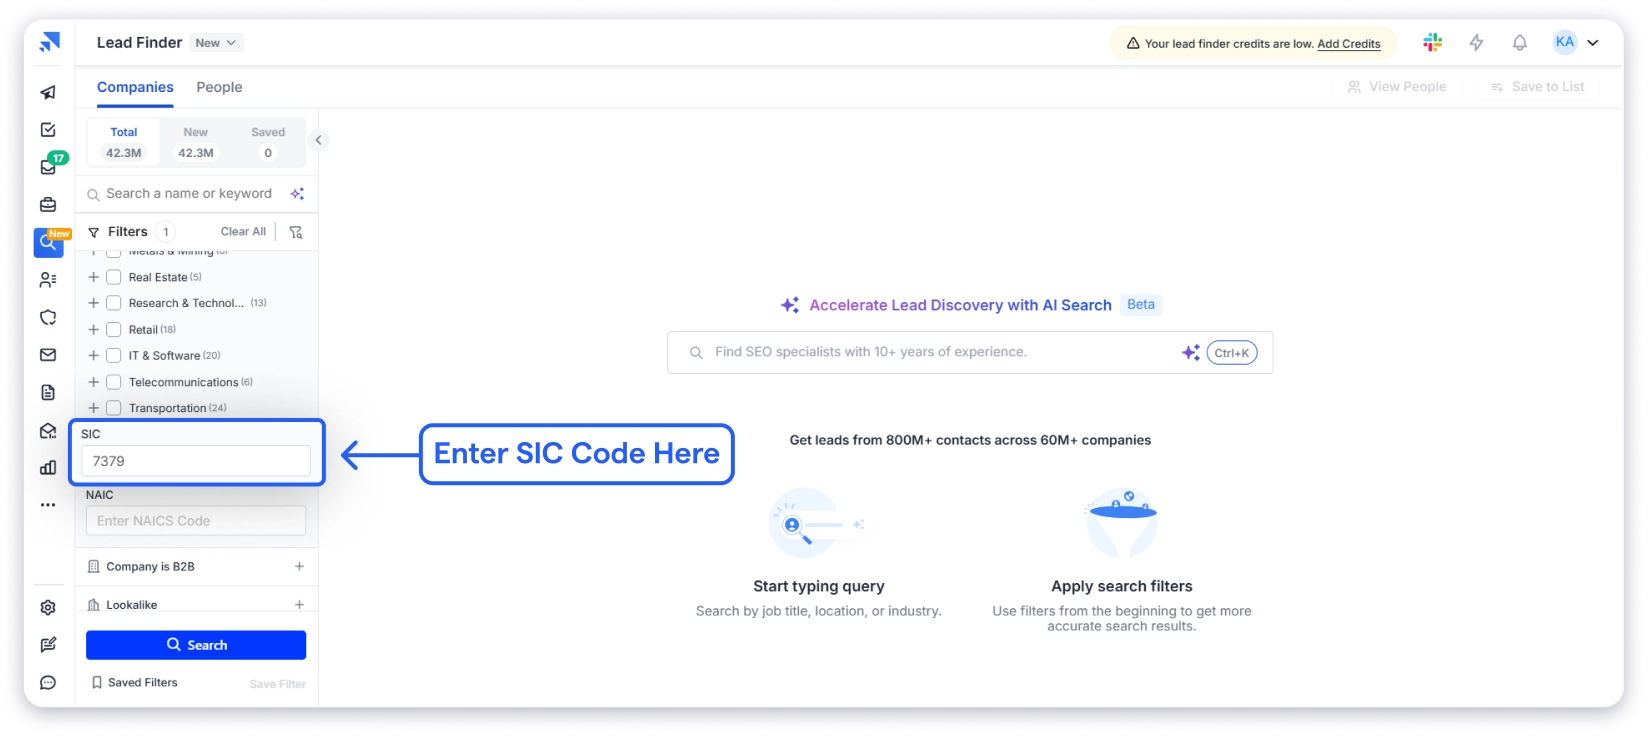Check the Telecommunications checkbox

click(114, 382)
